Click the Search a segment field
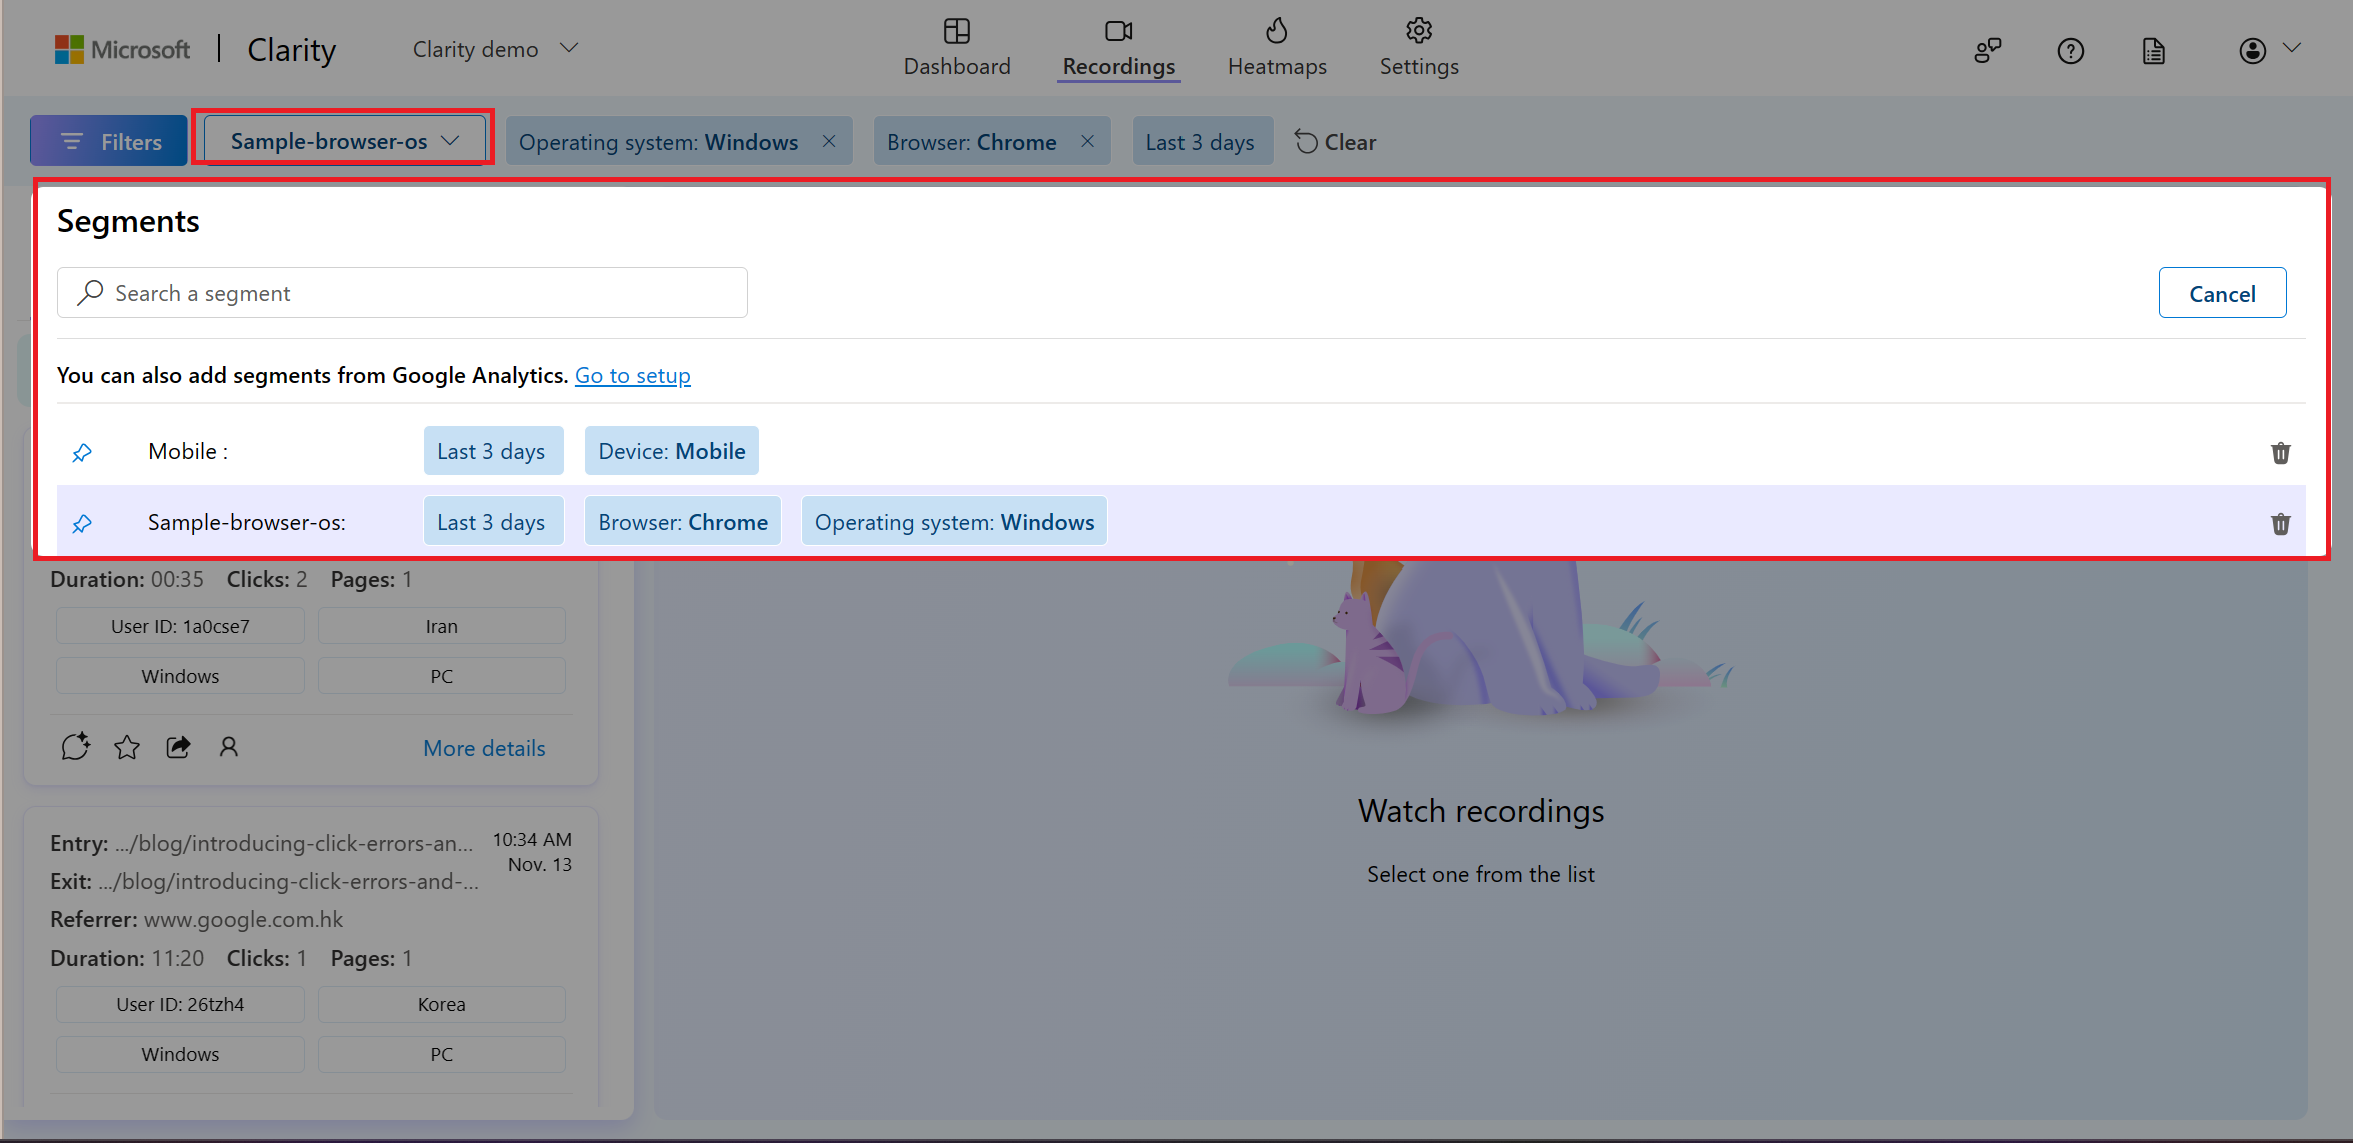This screenshot has height=1144, width=2354. tap(402, 293)
